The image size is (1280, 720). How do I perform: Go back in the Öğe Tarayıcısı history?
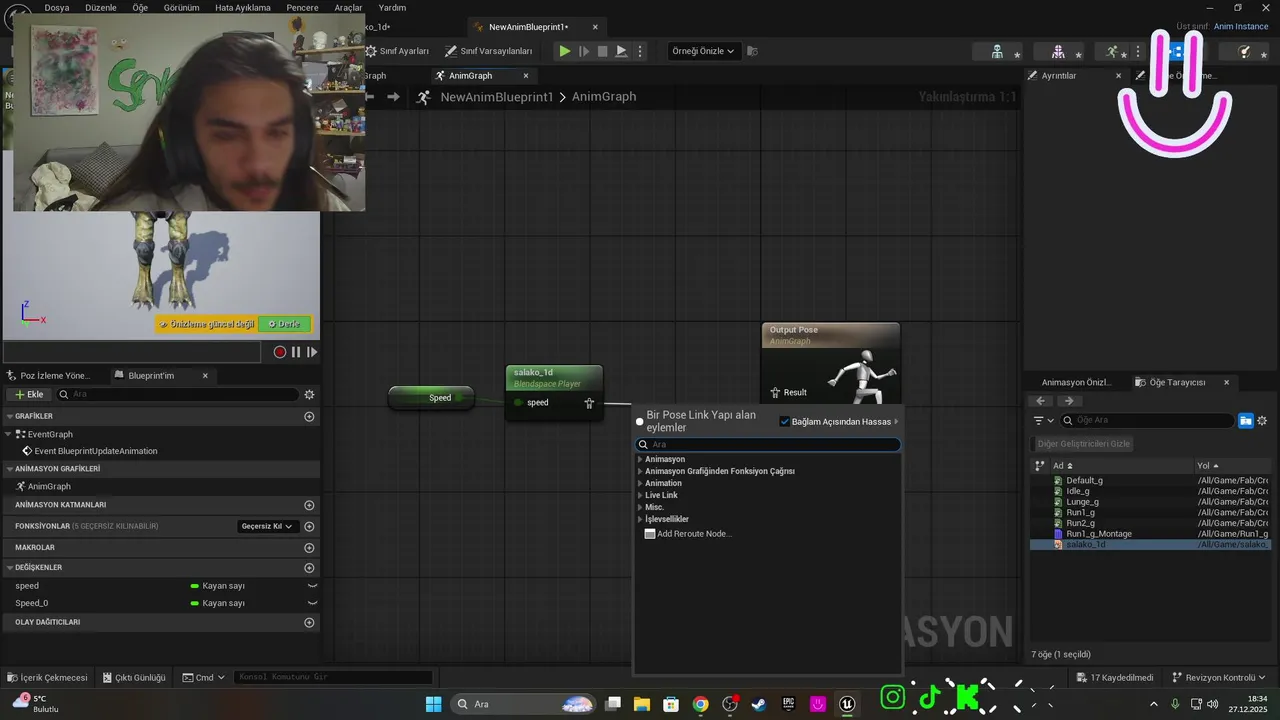[x=1041, y=401]
